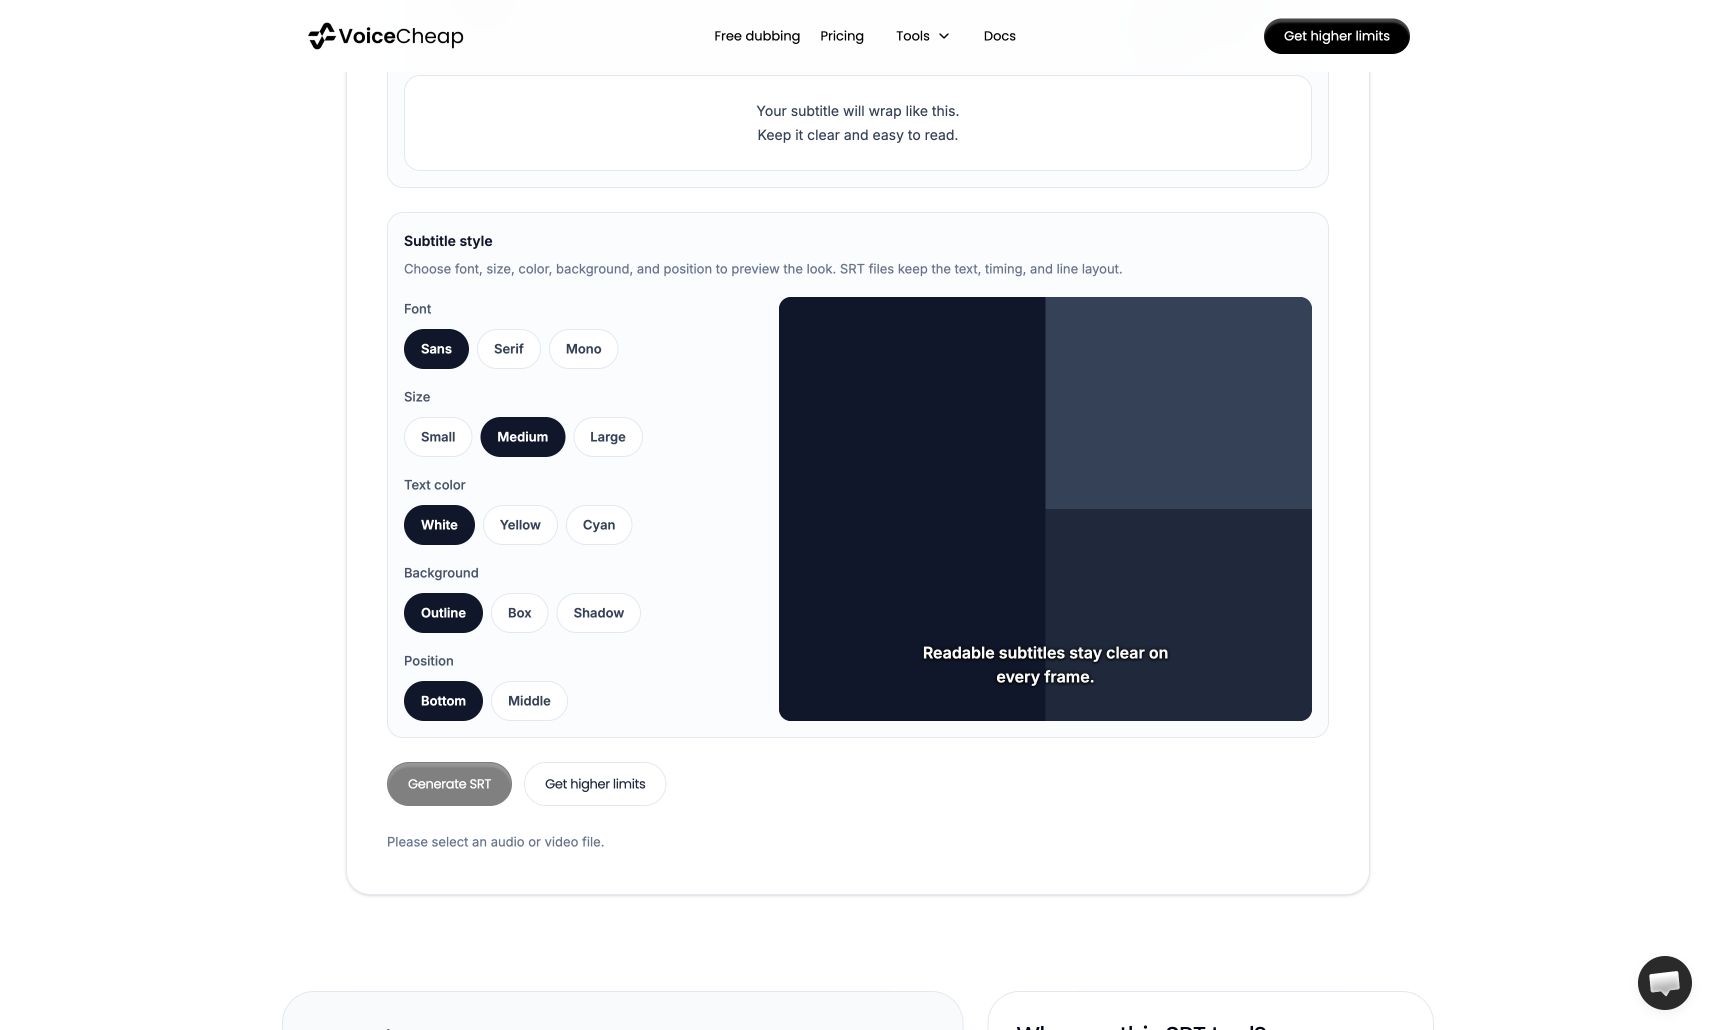Set text color to Yellow
1716x1030 pixels.
520,525
